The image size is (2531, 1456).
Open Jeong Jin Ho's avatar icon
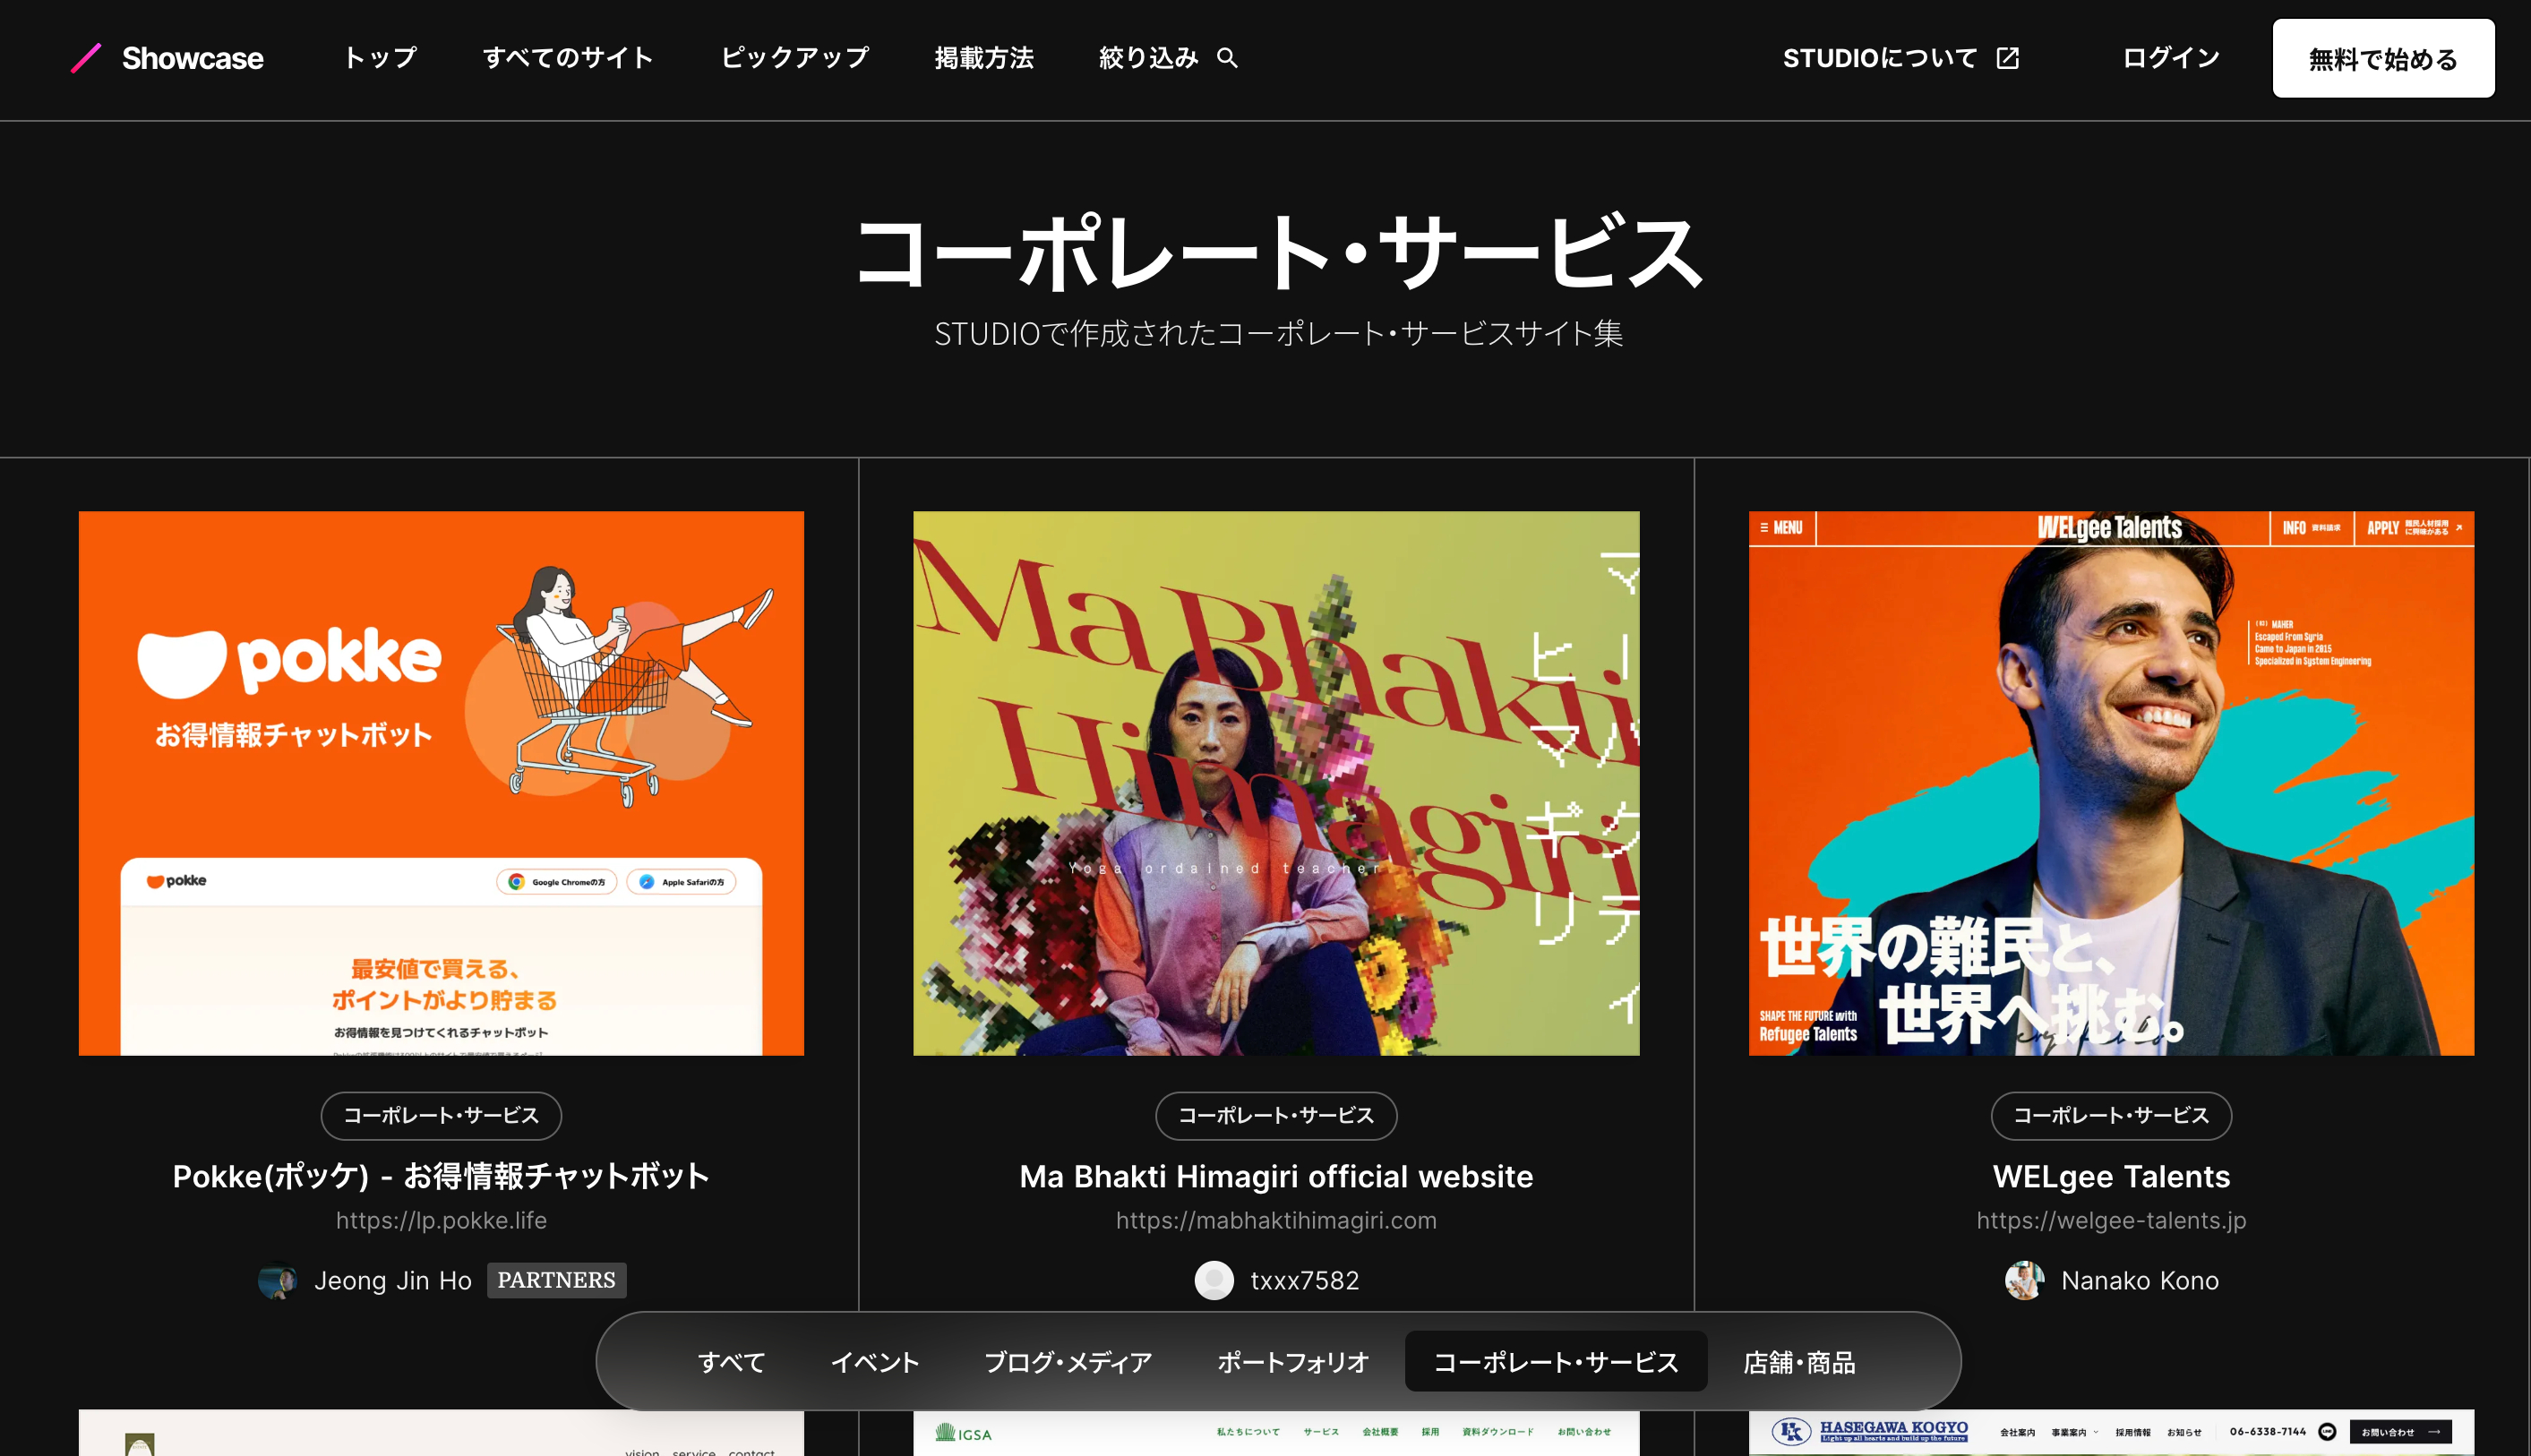277,1280
